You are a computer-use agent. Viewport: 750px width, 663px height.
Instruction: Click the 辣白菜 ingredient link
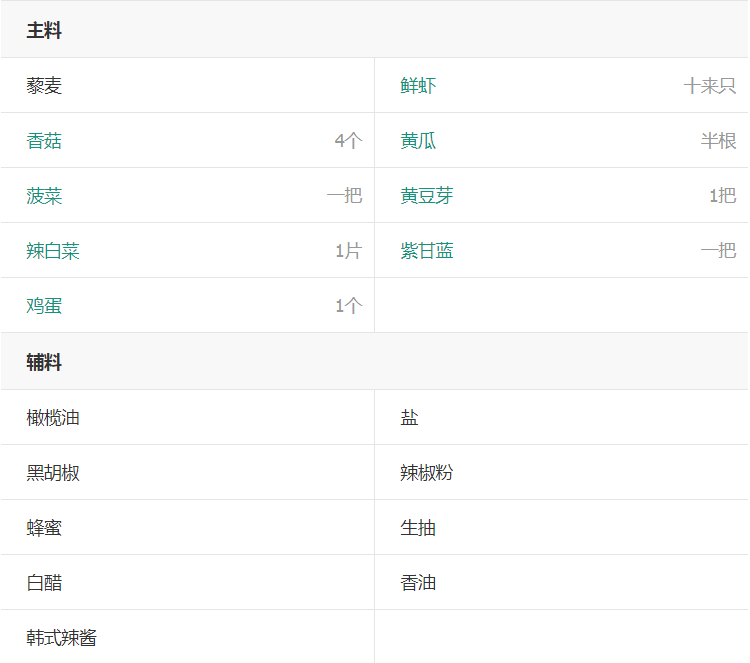53,251
